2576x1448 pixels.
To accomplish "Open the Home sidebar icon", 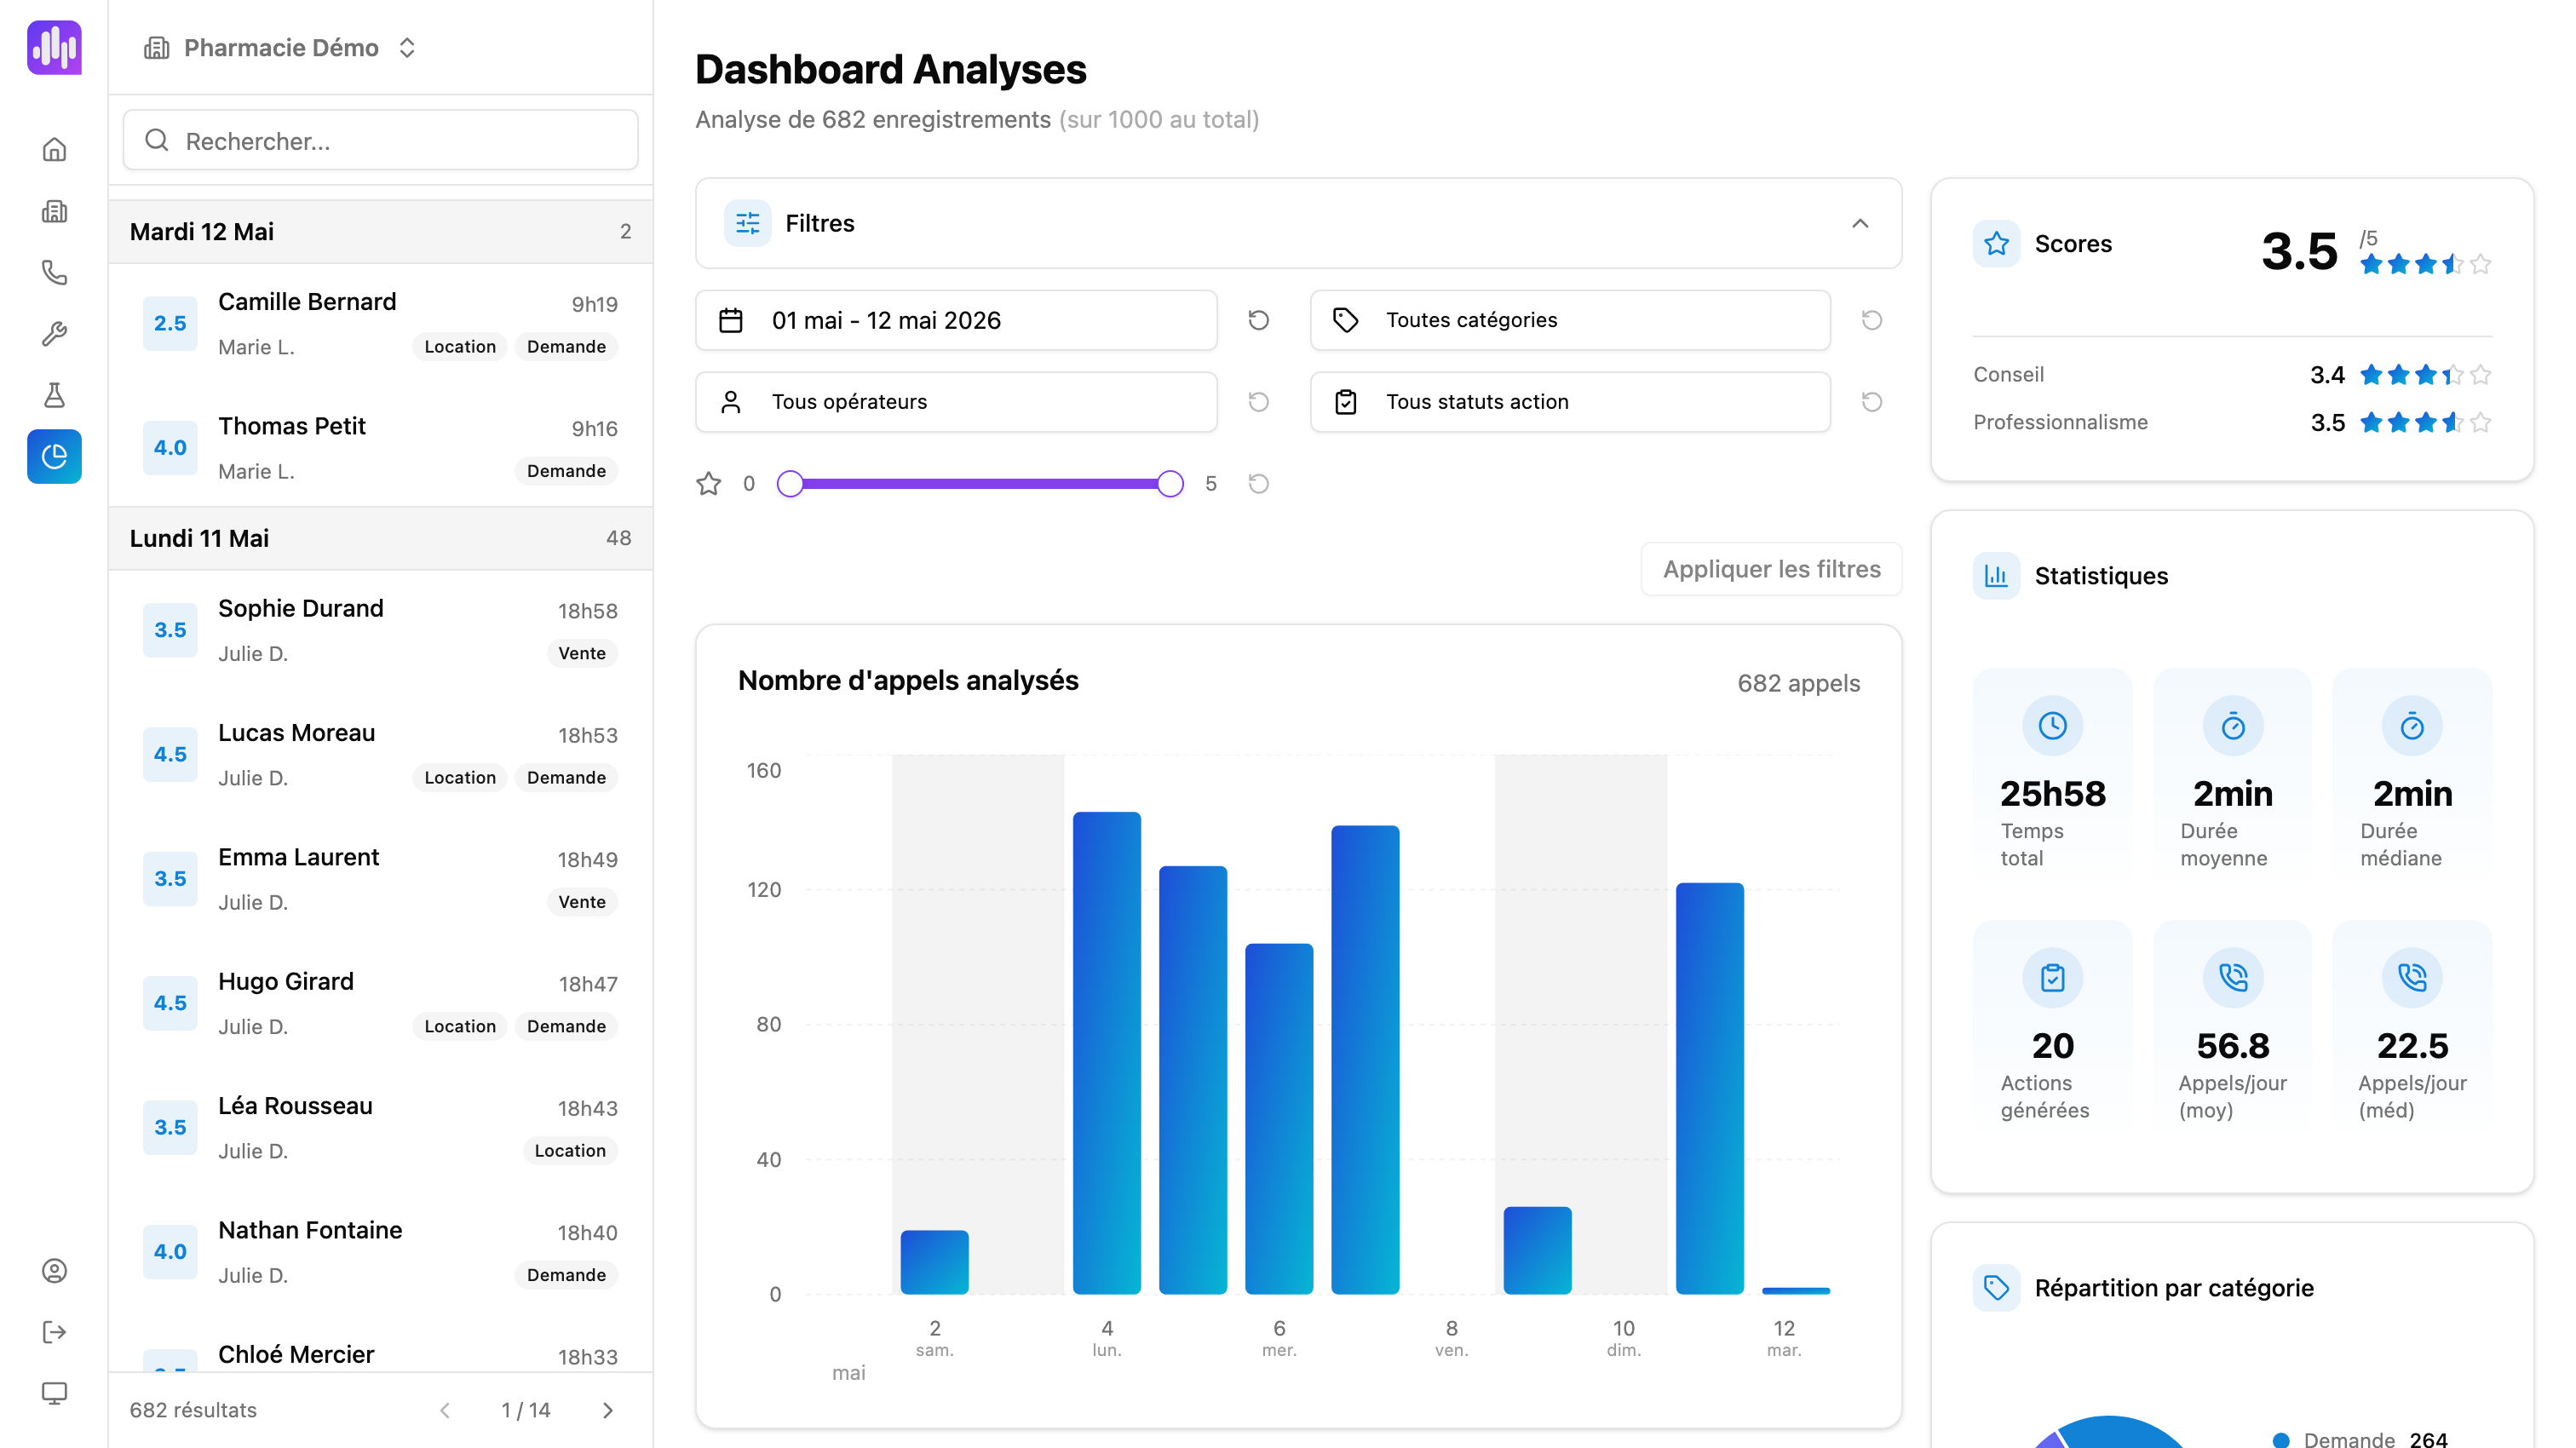I will (54, 149).
